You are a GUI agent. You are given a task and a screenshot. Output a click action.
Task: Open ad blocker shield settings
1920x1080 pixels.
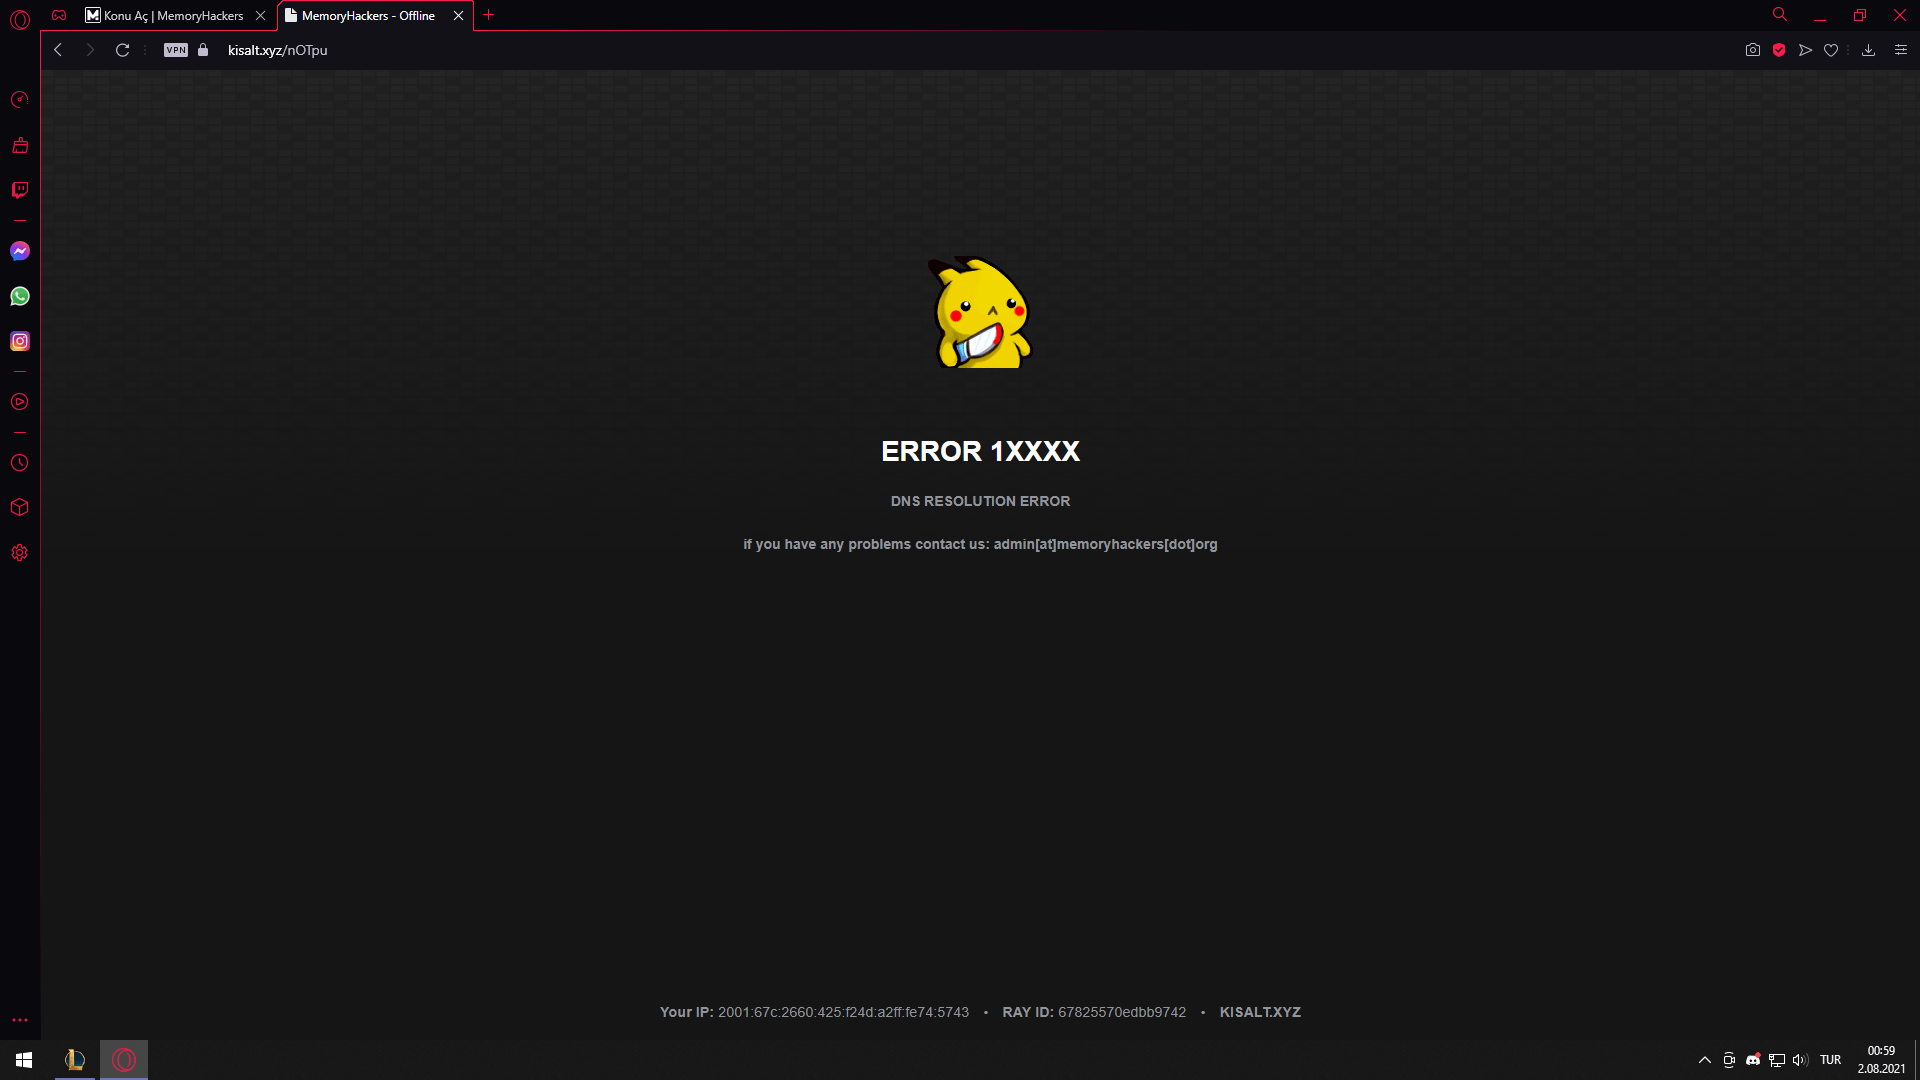pos(1779,50)
